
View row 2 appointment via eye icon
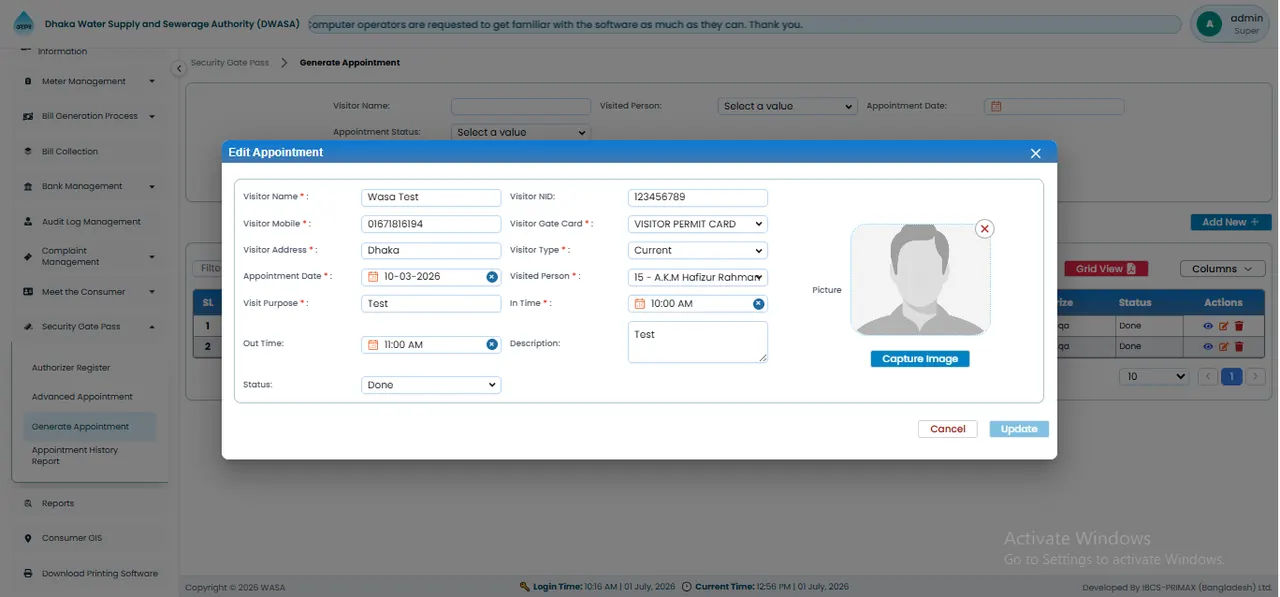[x=1208, y=346]
